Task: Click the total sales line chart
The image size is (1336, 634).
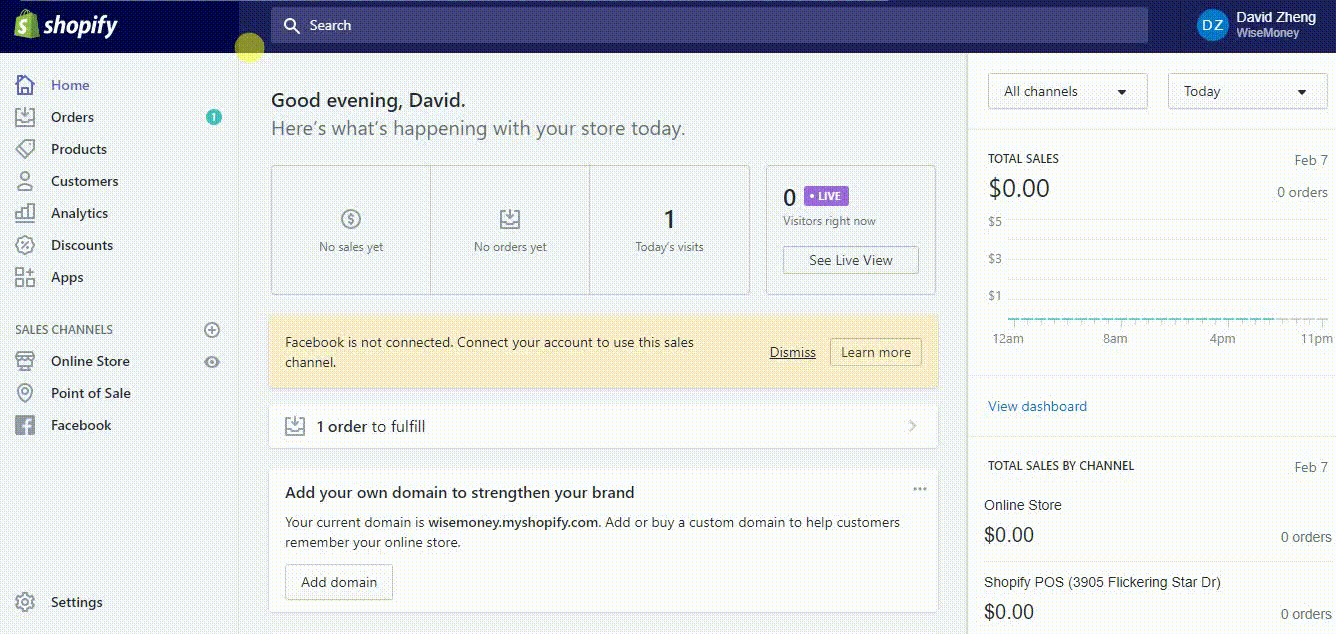Action: 1160,280
